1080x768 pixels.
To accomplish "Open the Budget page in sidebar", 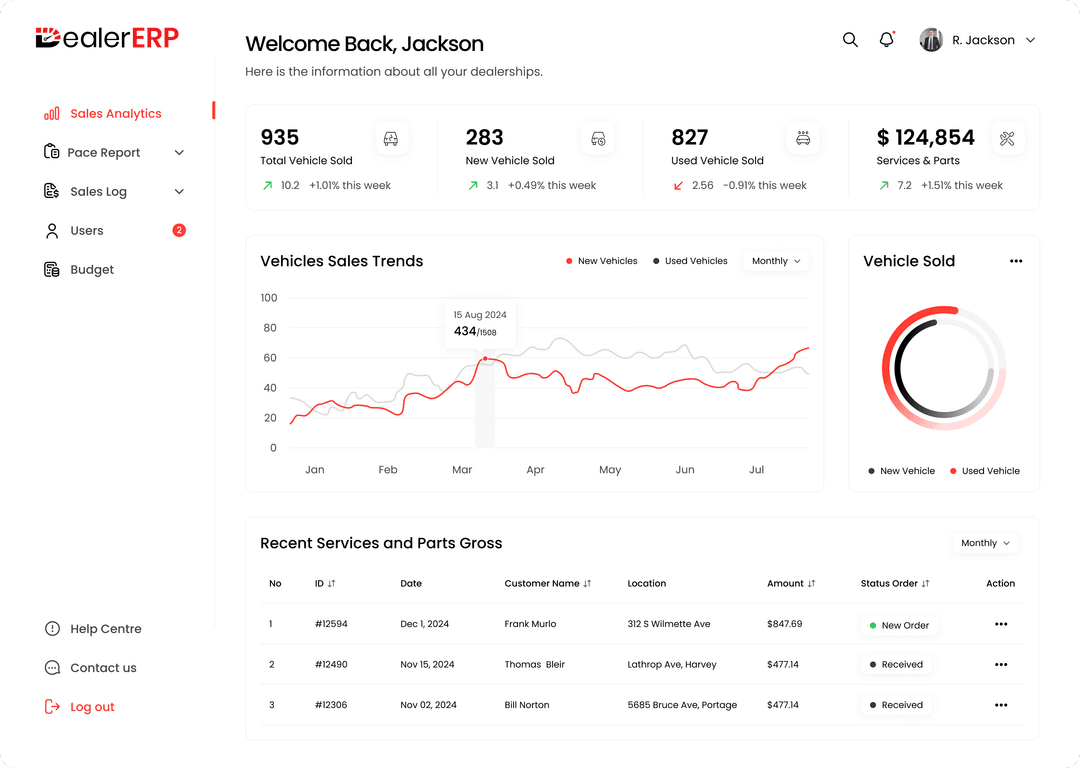I will (x=91, y=270).
